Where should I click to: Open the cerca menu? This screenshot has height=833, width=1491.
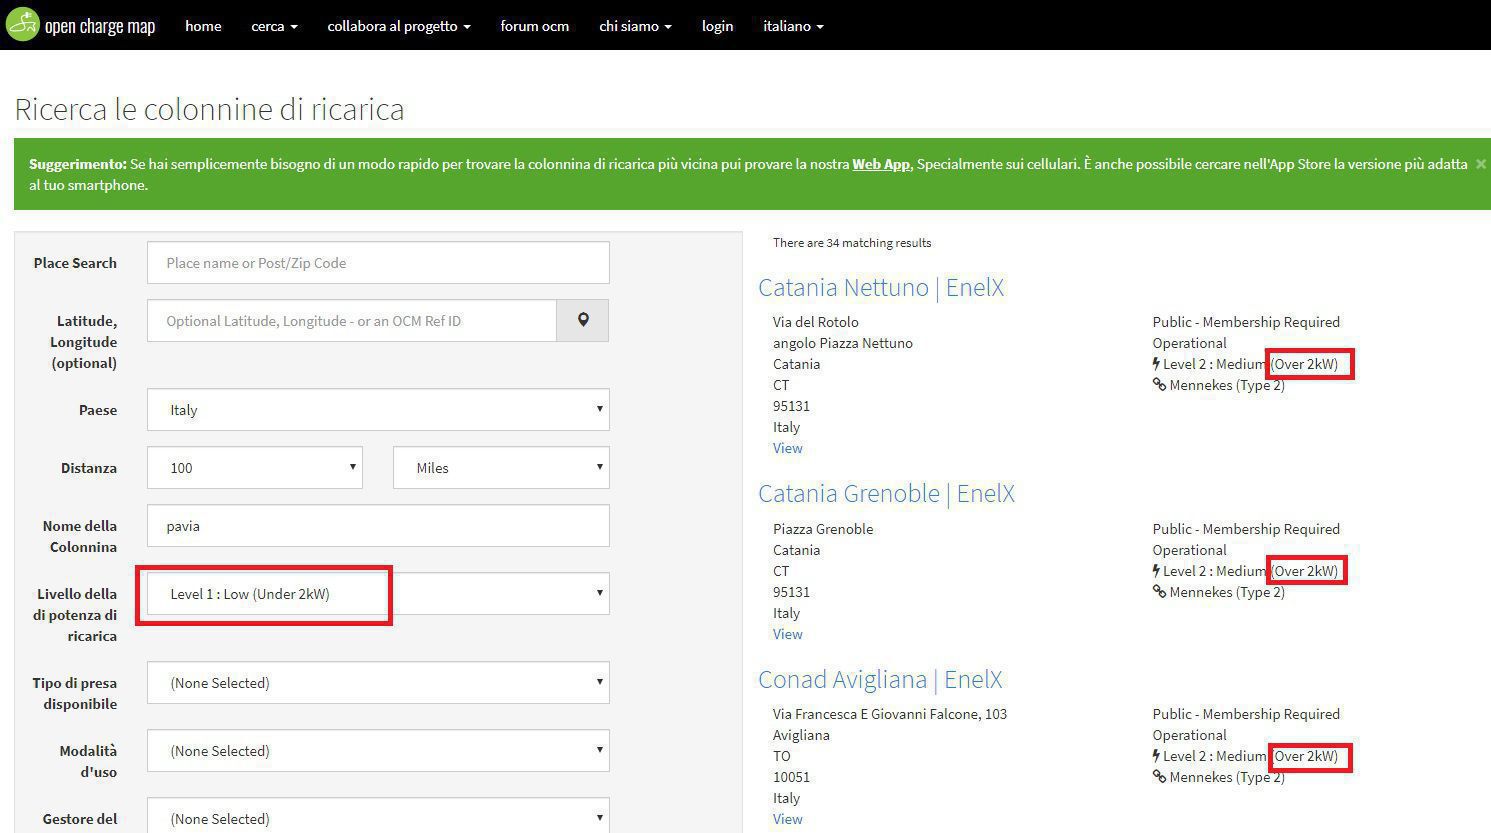[274, 26]
